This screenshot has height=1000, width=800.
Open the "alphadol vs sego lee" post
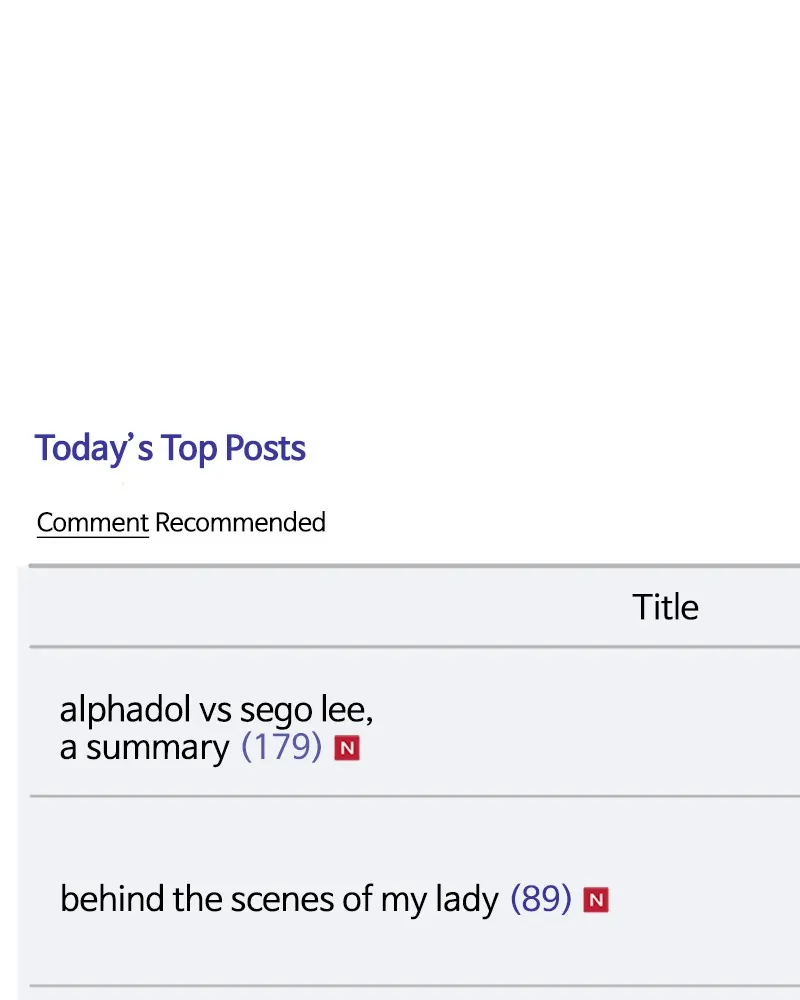pos(216,711)
